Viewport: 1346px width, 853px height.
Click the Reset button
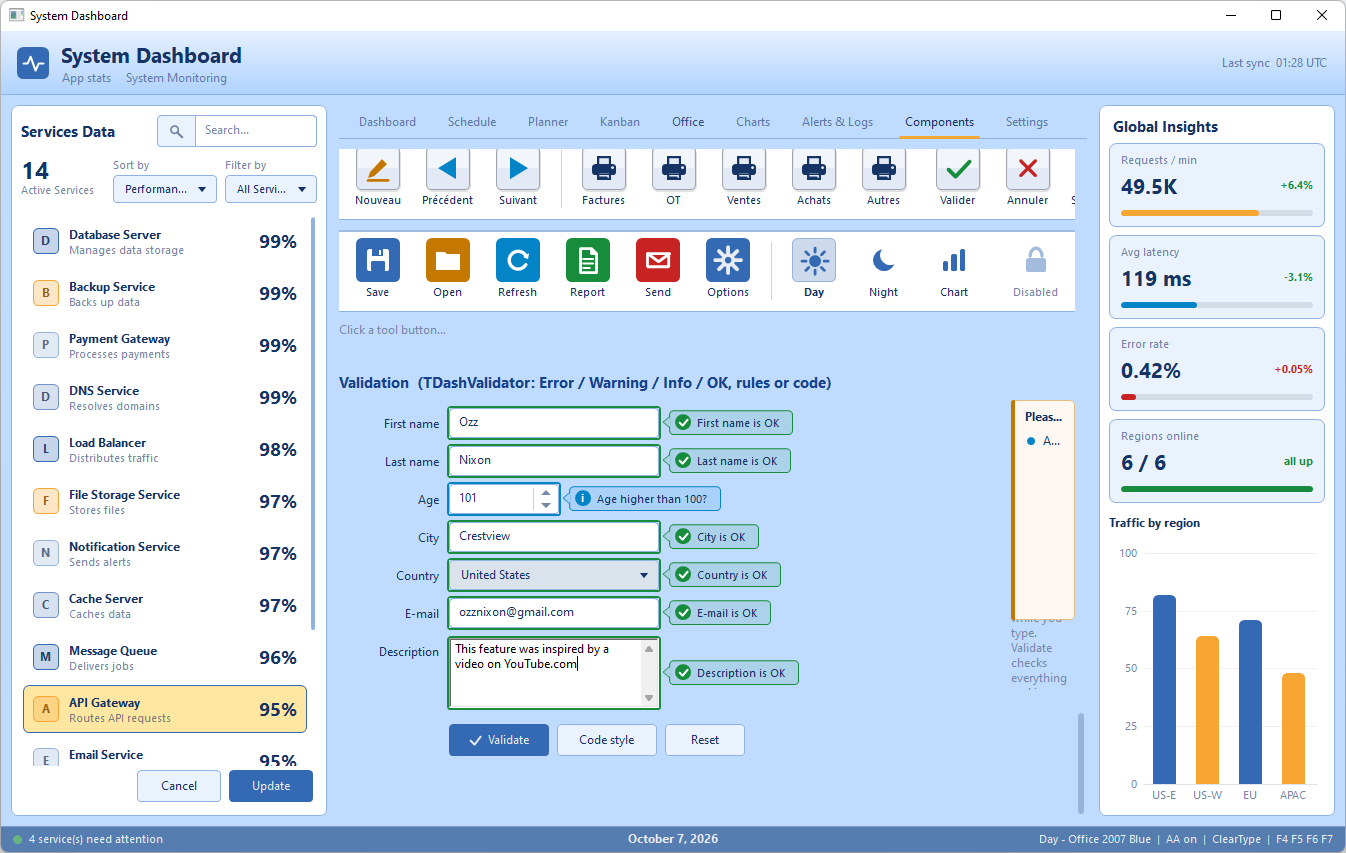pyautogui.click(x=705, y=740)
